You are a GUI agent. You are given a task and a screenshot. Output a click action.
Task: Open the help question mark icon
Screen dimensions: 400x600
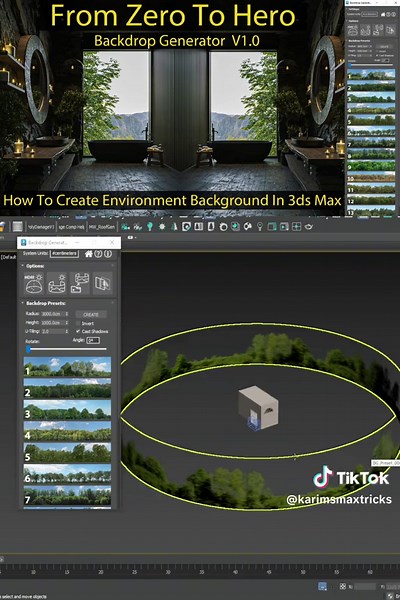click(98, 254)
